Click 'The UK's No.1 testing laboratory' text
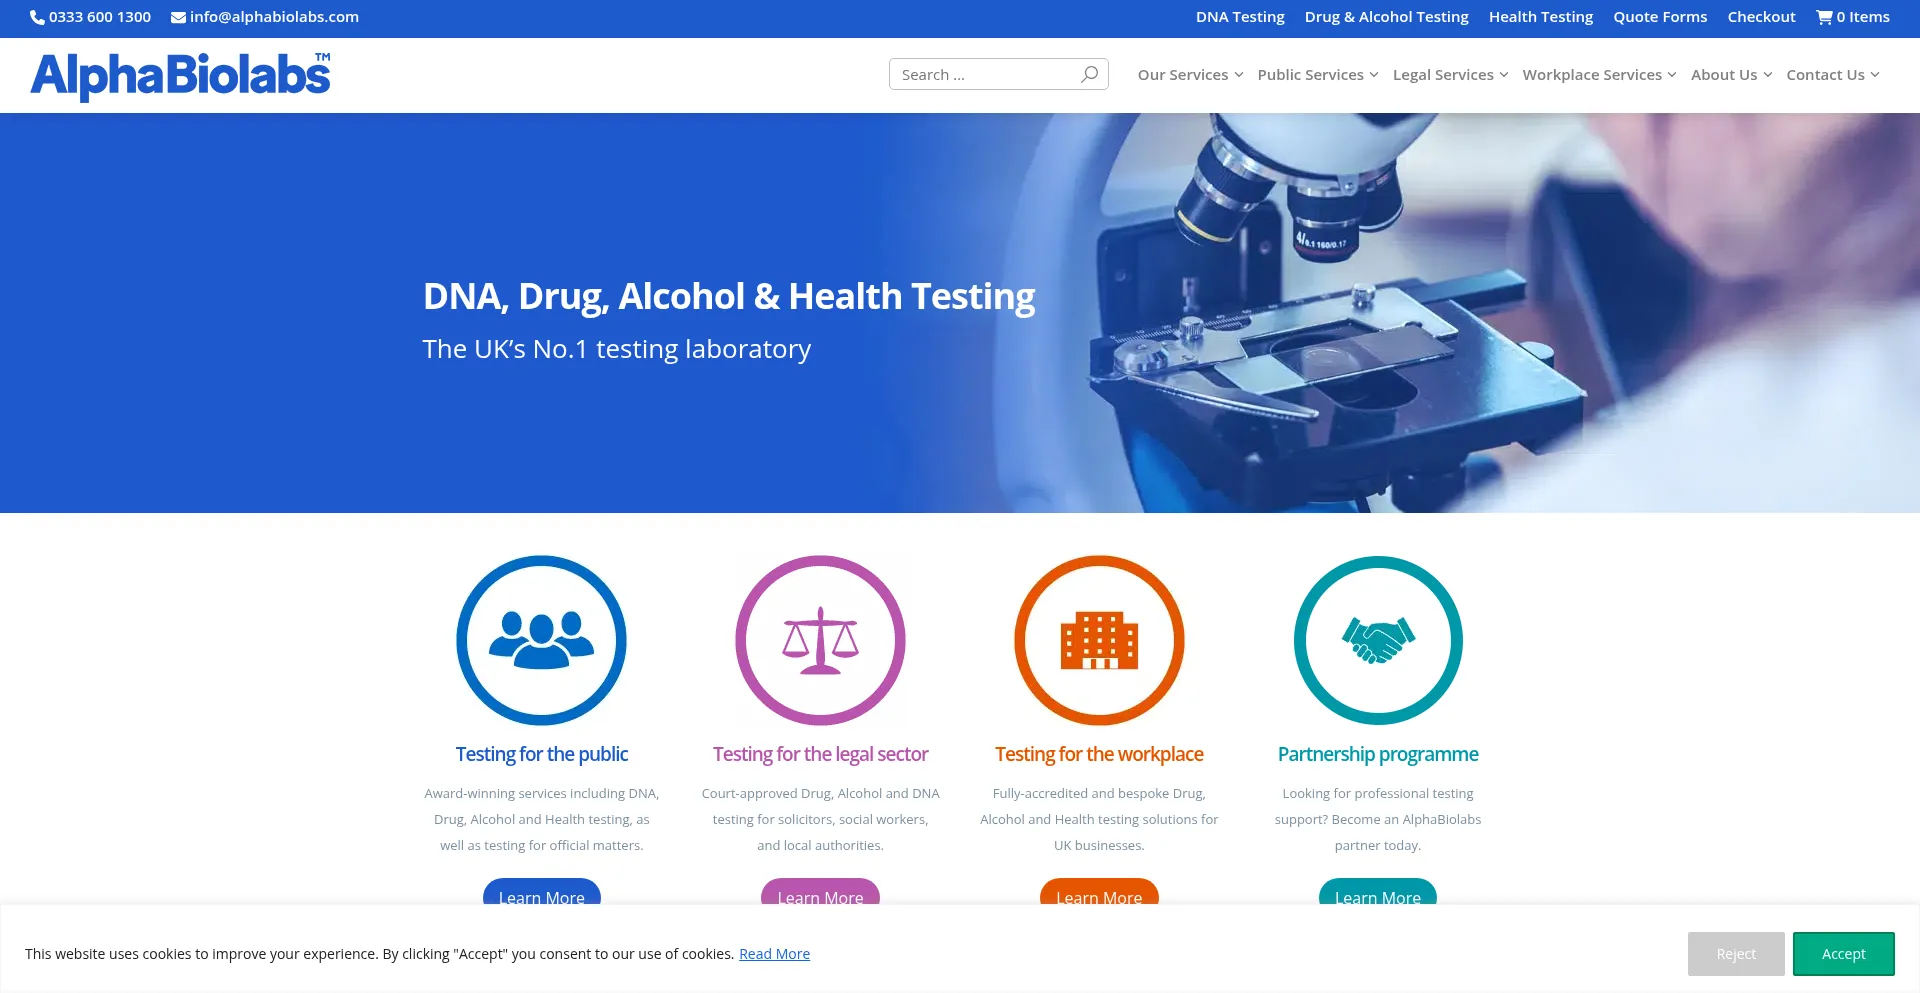 pyautogui.click(x=617, y=349)
